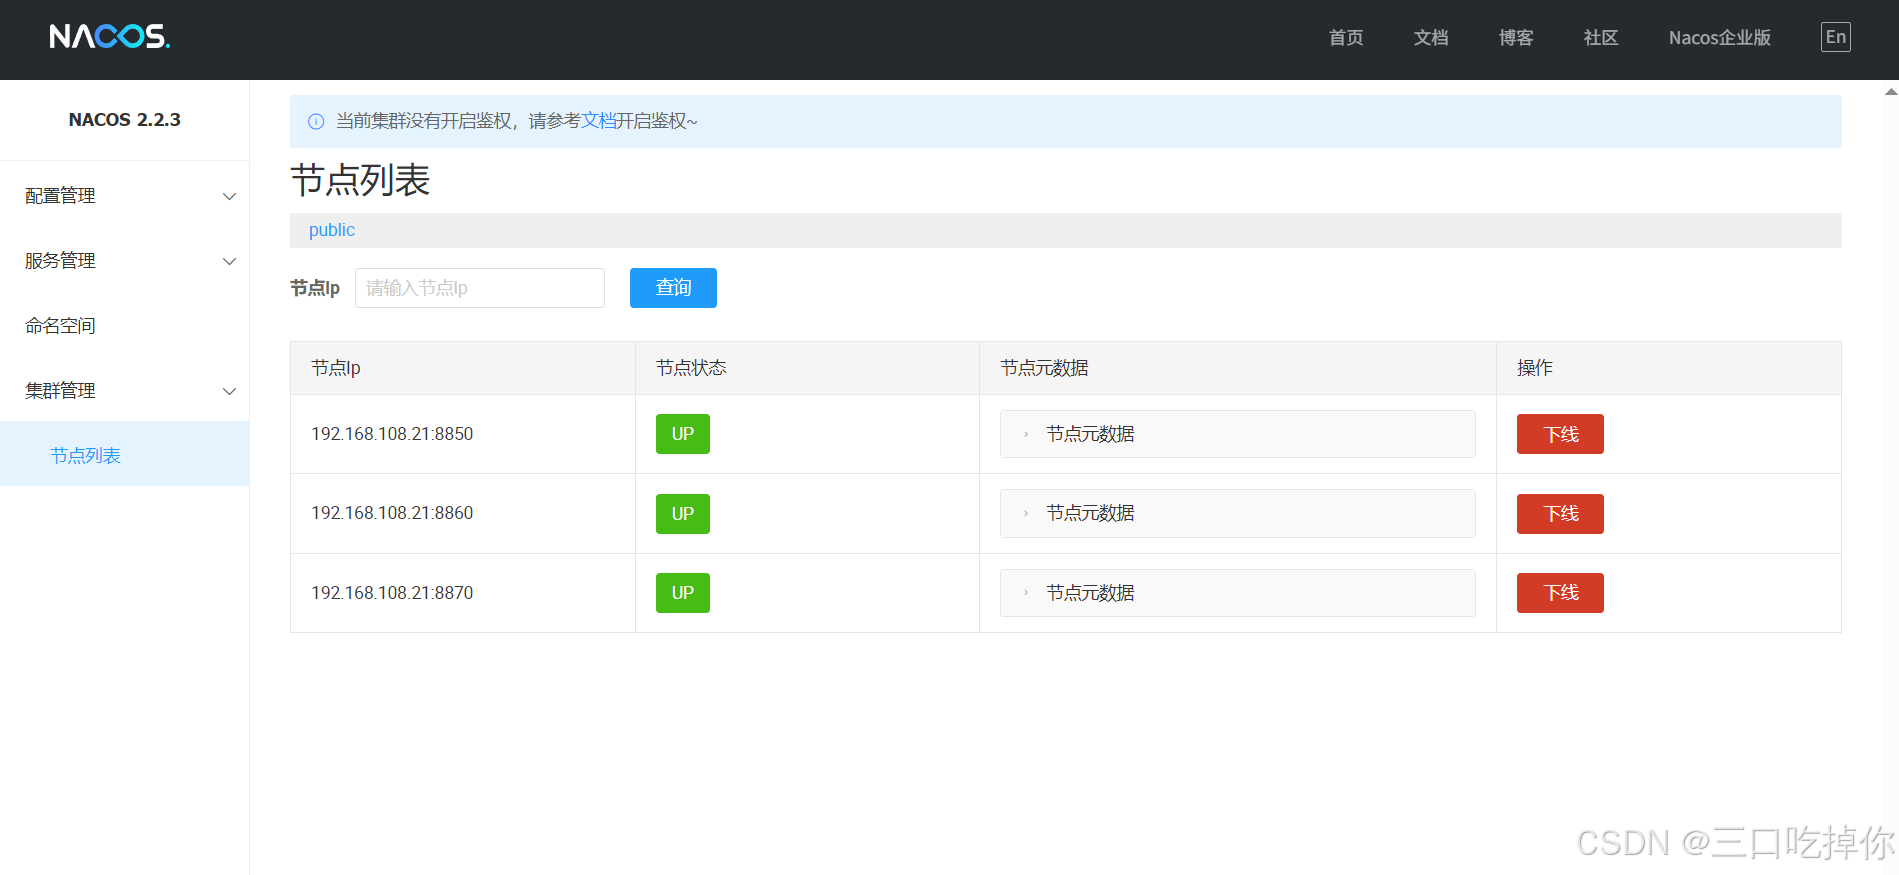Open the 命名空间 sidebar item
The width and height of the screenshot is (1899, 875).
pyautogui.click(x=125, y=326)
